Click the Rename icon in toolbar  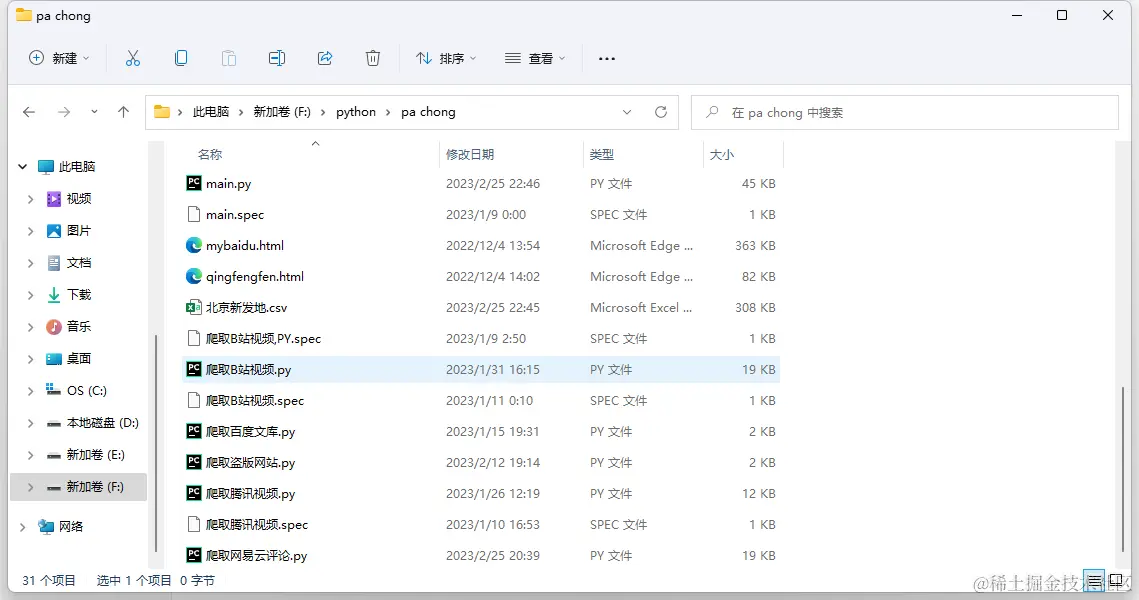(277, 58)
